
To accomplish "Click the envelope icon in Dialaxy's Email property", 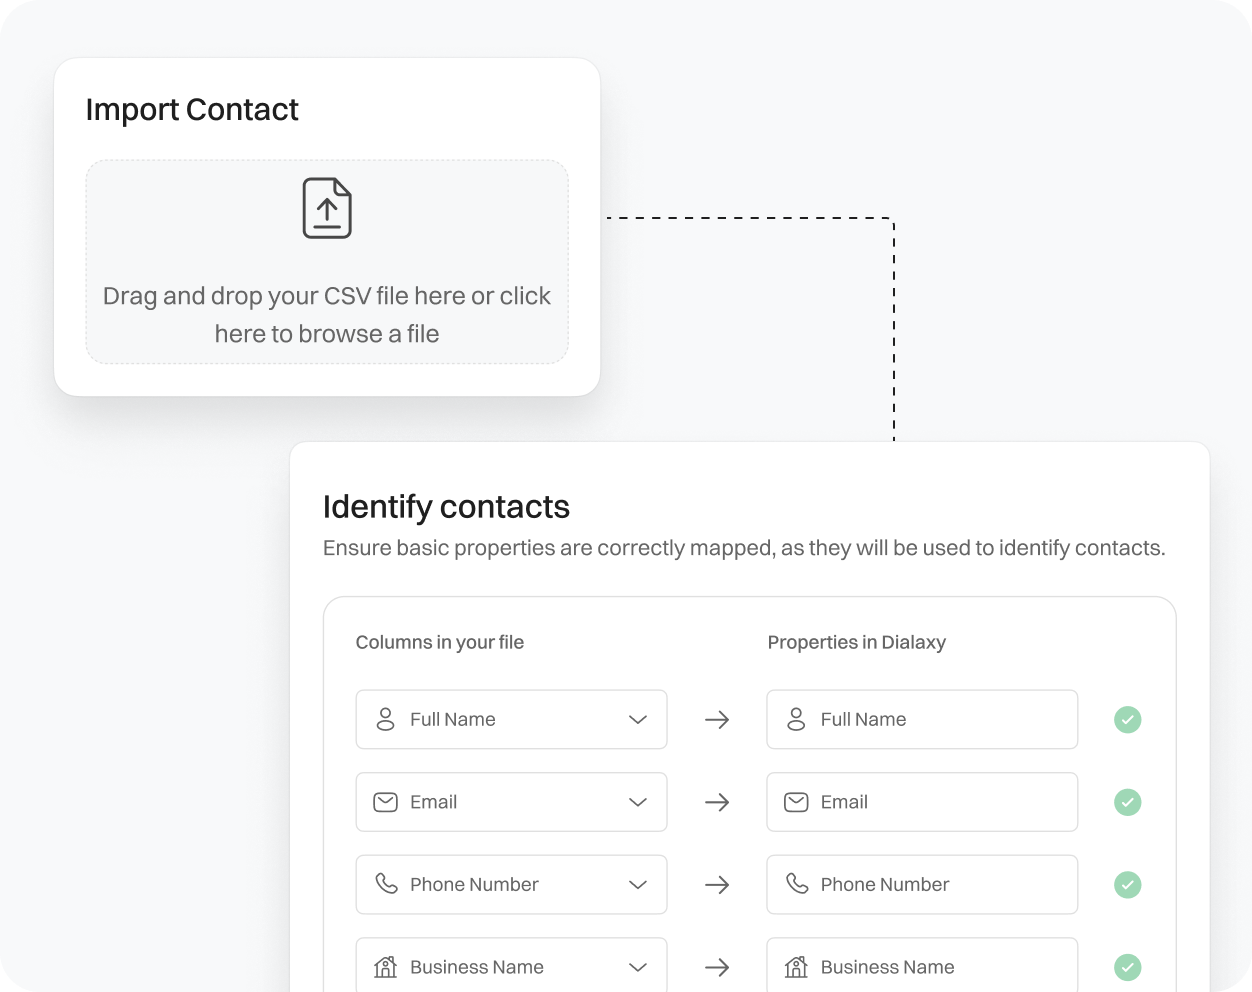I will 795,802.
